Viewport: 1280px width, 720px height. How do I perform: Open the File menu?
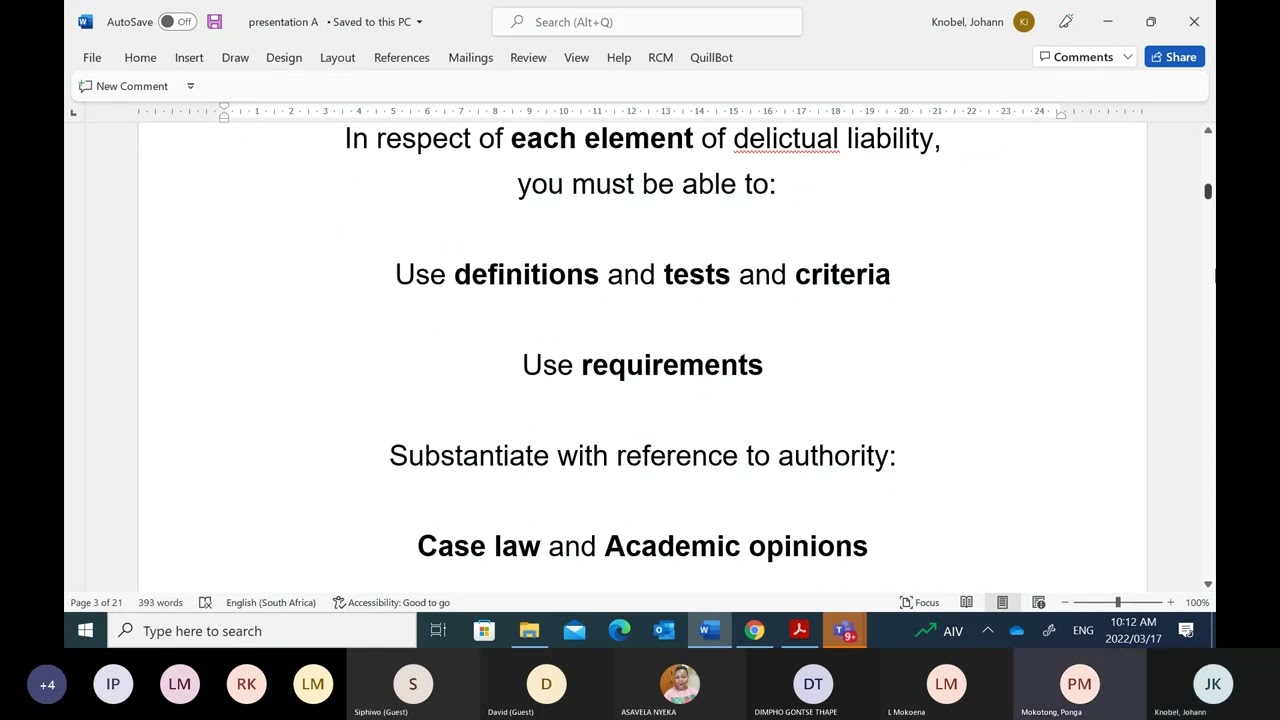pyautogui.click(x=92, y=57)
